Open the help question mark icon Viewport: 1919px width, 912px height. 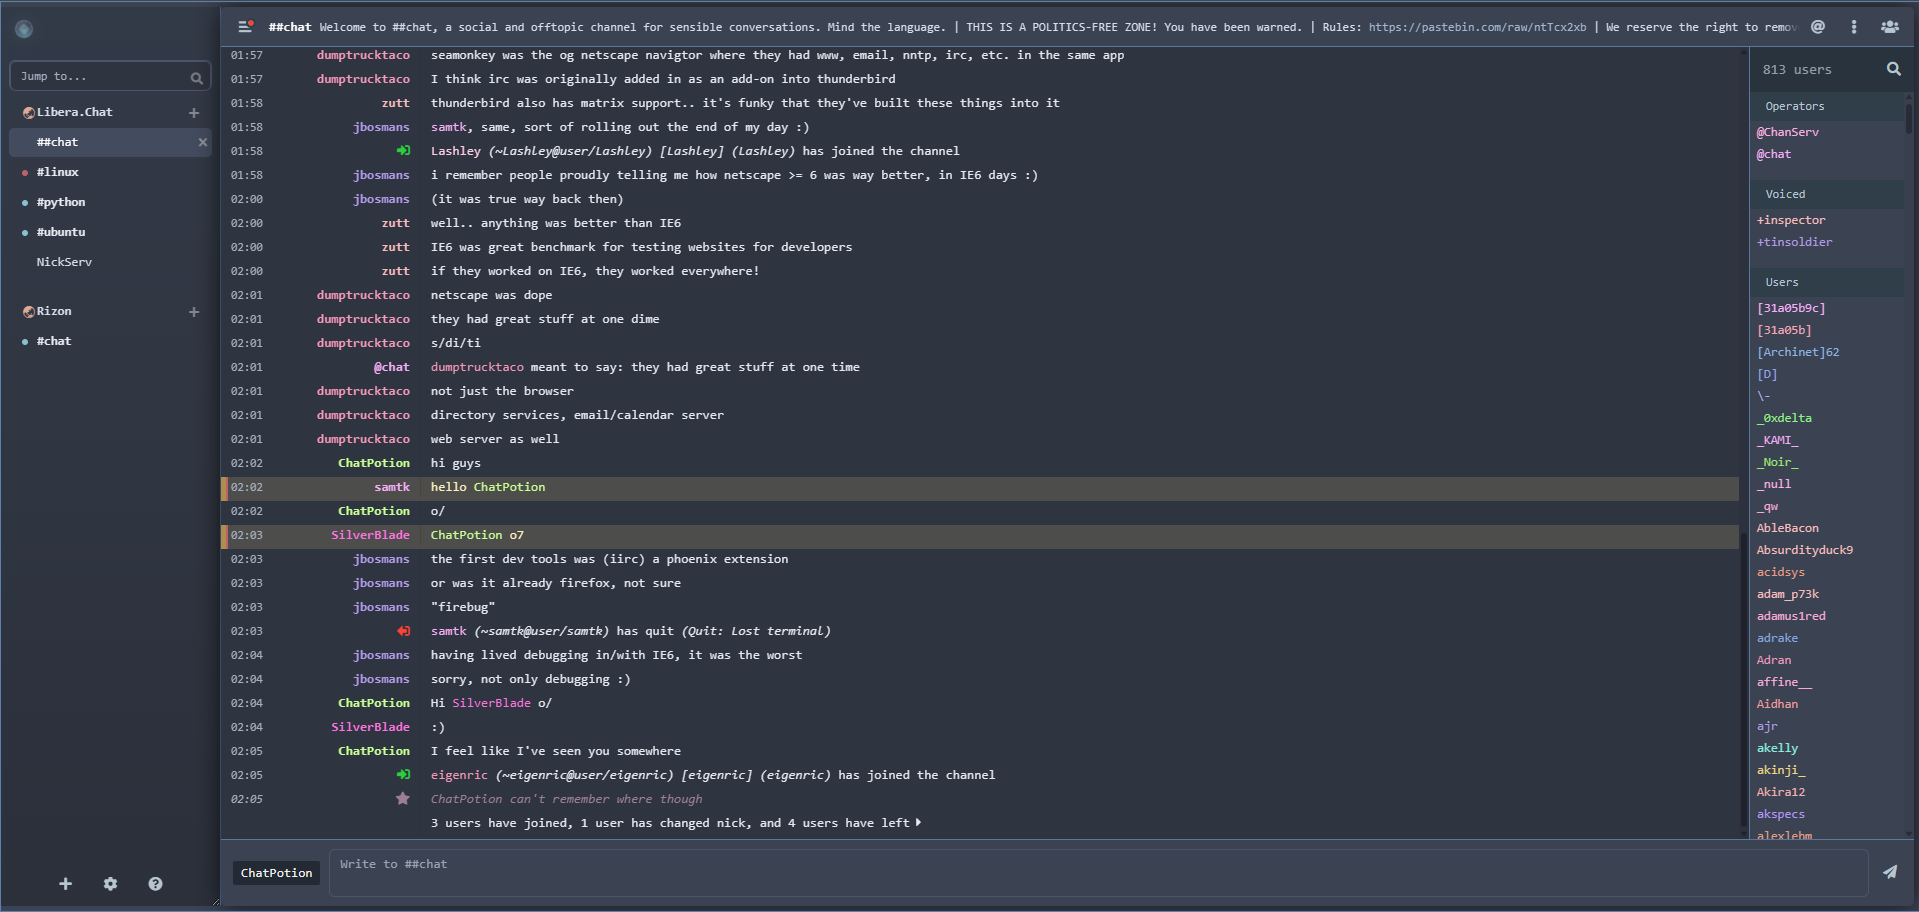155,884
